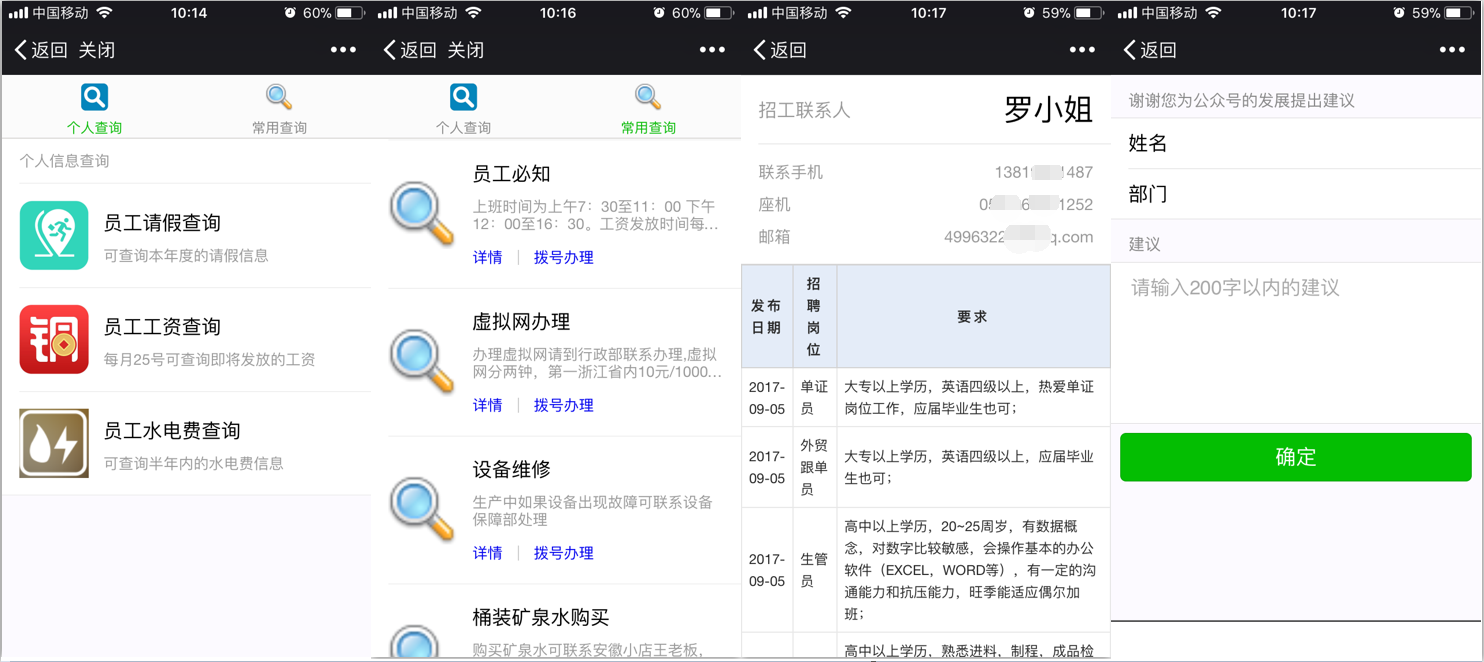Screen dimensions: 1484x662
Task: Open 详情 link under 设备维修
Action: (487, 553)
